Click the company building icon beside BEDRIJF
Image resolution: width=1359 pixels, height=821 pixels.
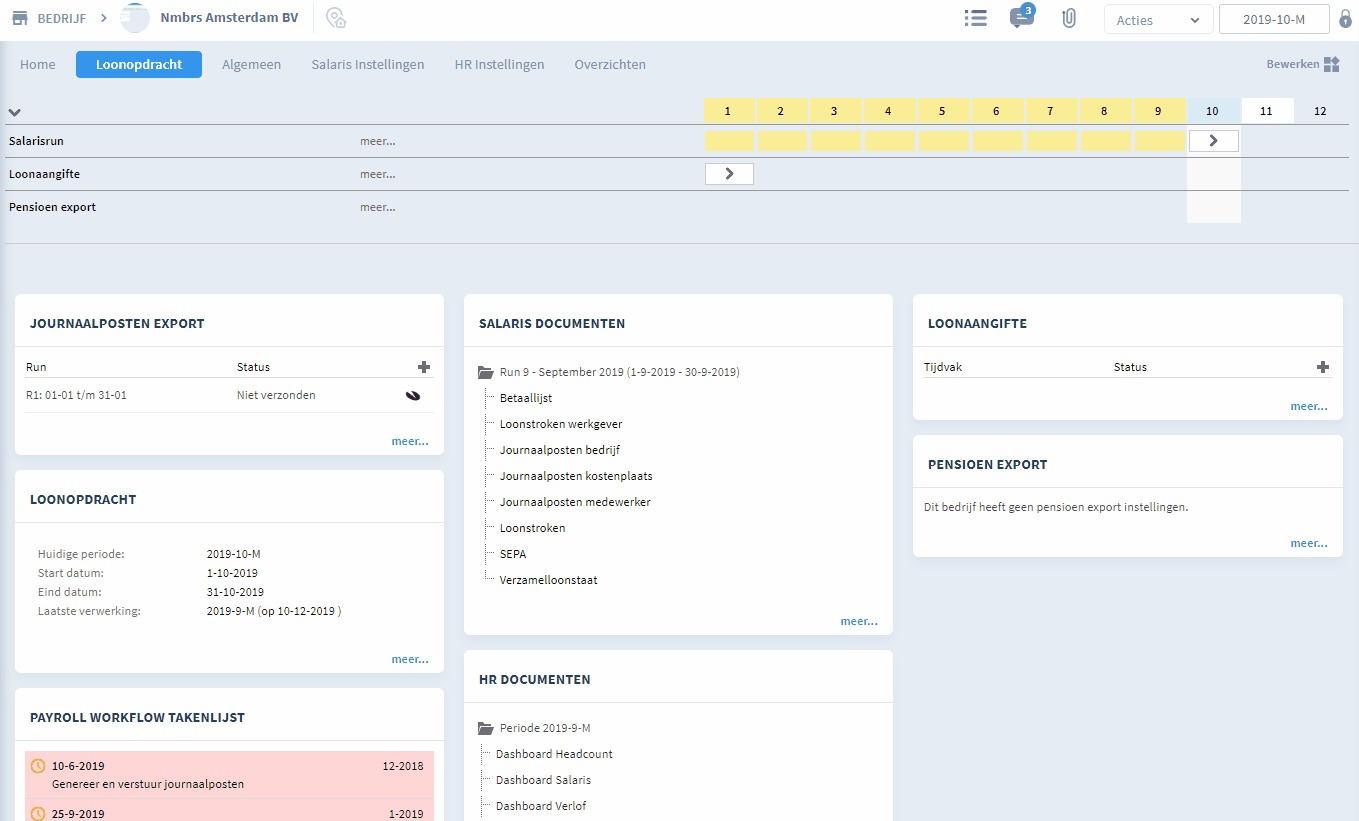click(19, 19)
